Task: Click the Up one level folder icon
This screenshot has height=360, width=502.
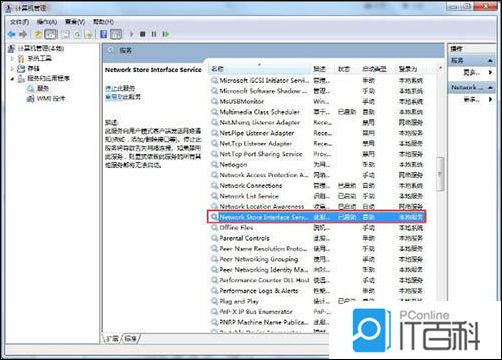Action: (x=38, y=34)
